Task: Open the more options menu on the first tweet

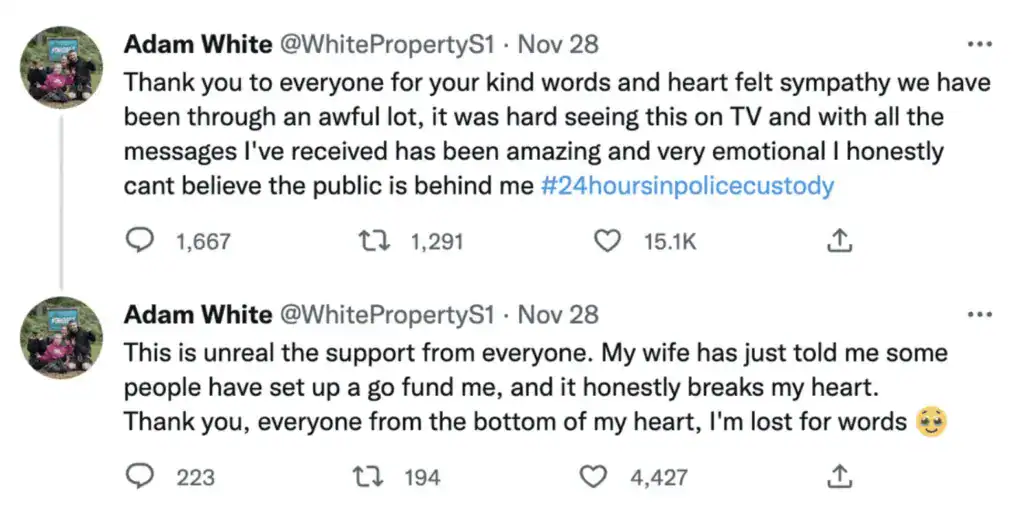Action: pos(981,44)
